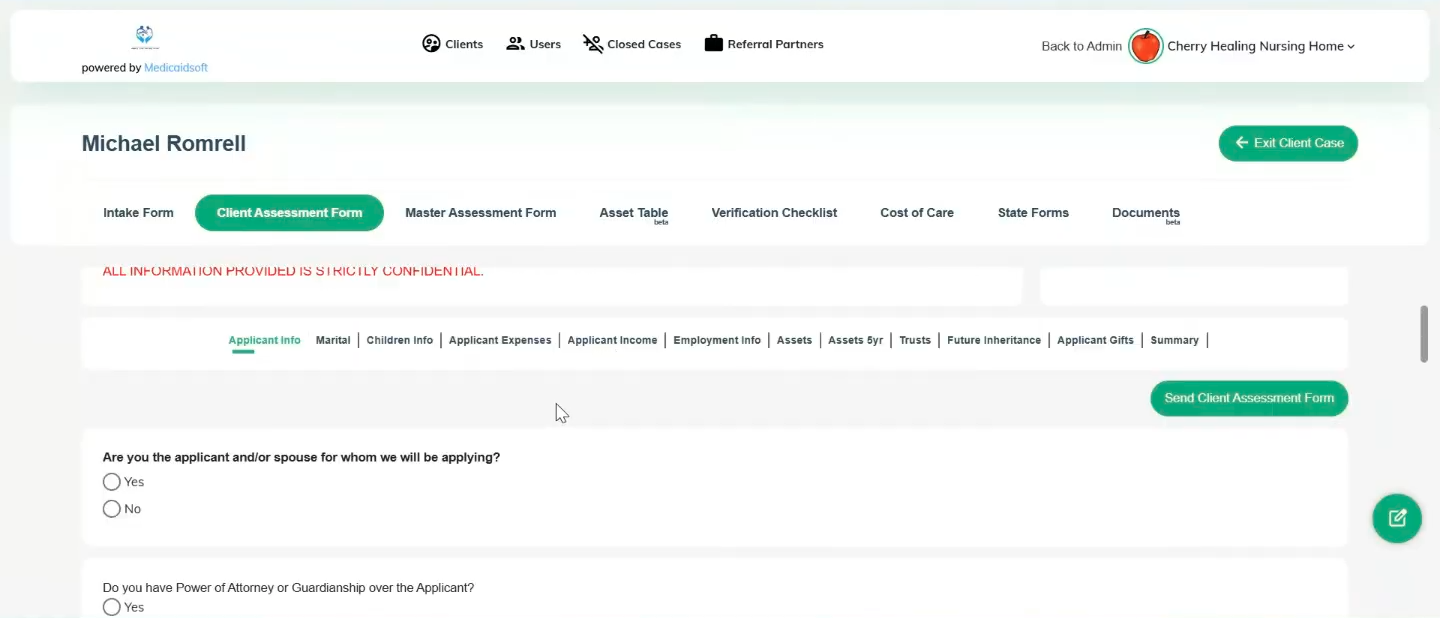Click the apple avatar icon
This screenshot has height=618, width=1440.
pos(1145,46)
